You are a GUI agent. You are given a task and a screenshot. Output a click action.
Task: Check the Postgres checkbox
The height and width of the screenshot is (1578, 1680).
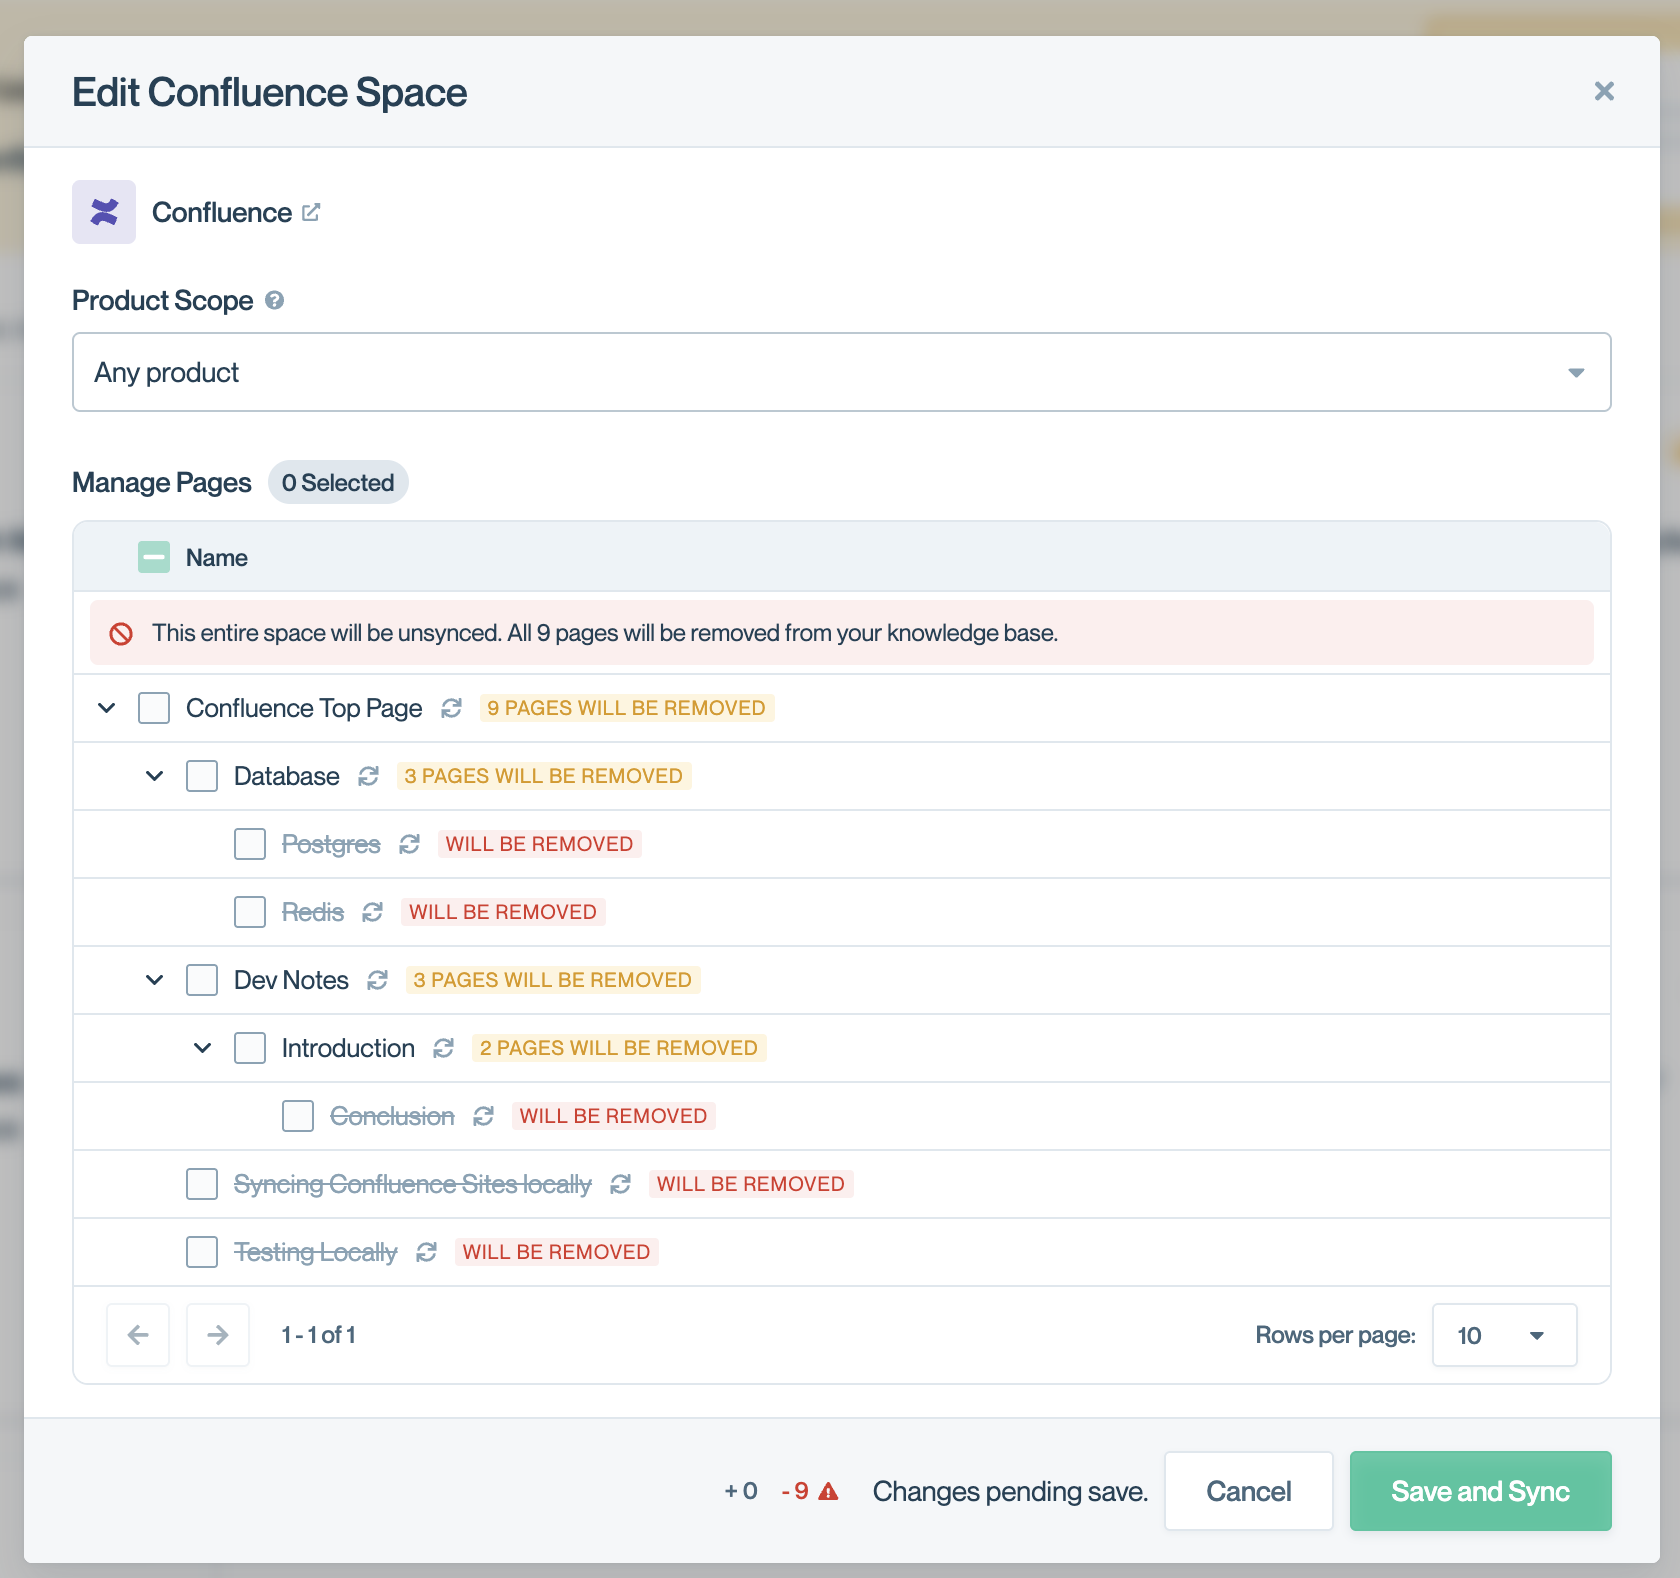coord(250,844)
